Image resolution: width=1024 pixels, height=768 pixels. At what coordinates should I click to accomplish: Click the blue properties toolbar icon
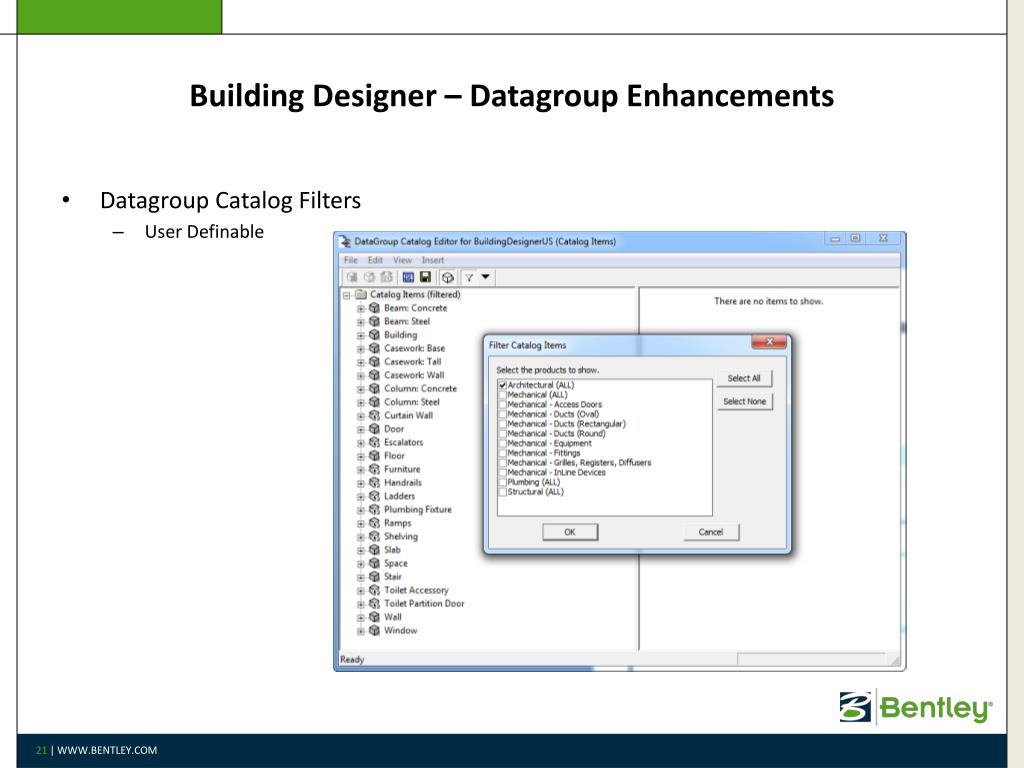(408, 278)
